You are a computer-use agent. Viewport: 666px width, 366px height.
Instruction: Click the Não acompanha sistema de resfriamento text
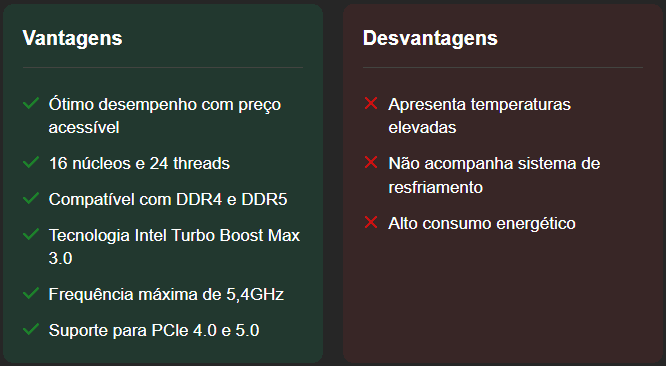(x=494, y=175)
